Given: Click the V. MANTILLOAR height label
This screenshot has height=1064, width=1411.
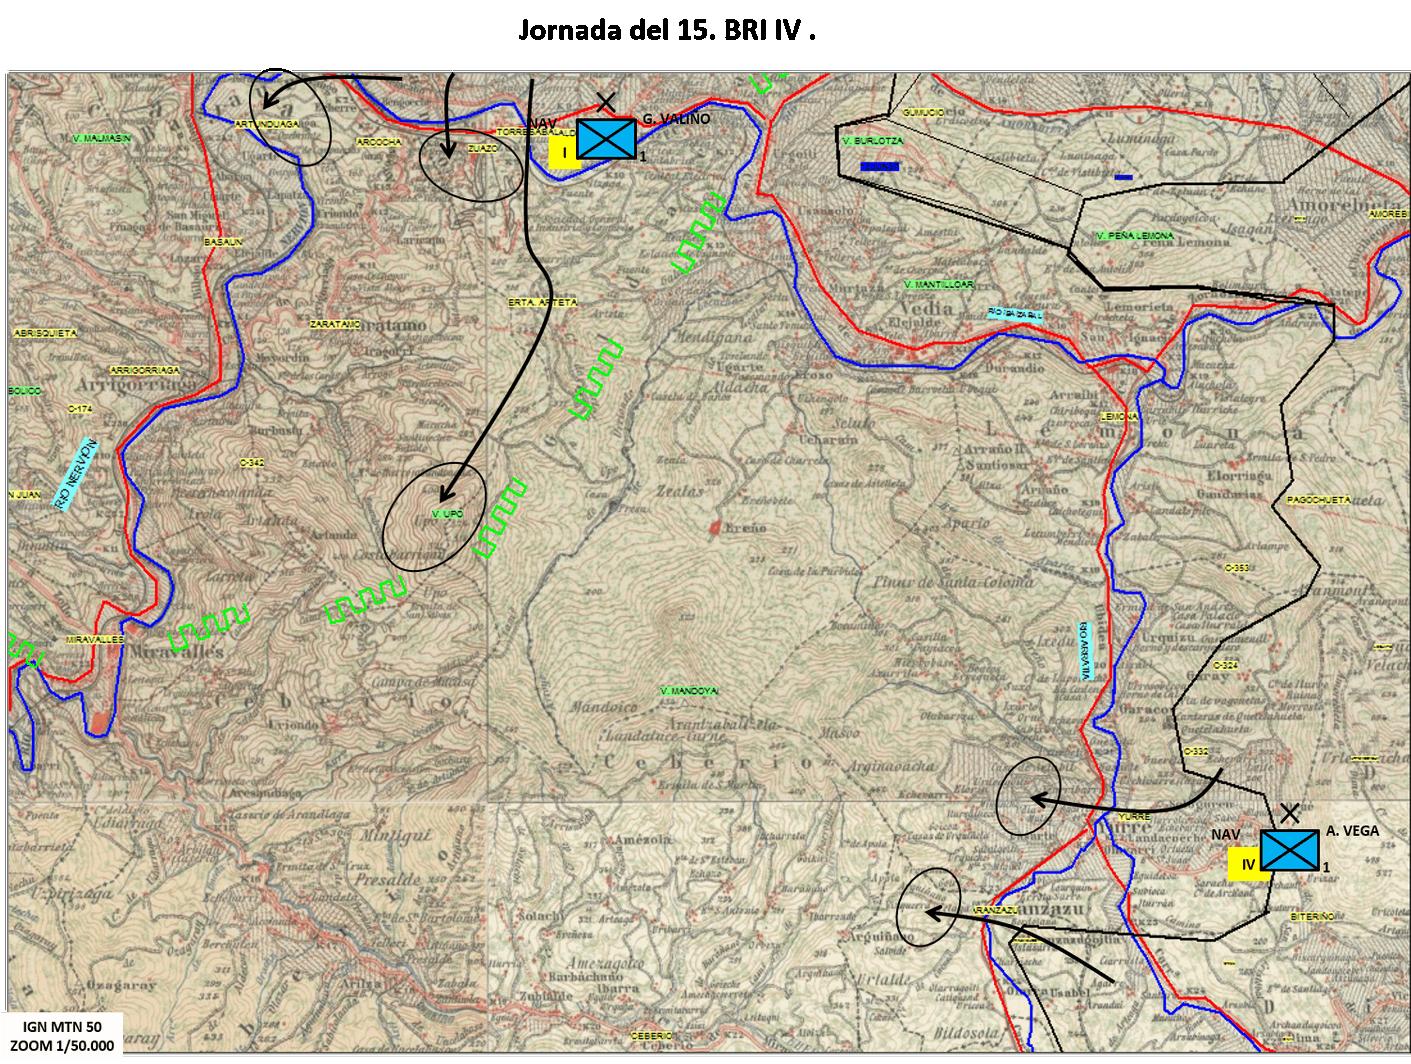Looking at the screenshot, I should [938, 285].
